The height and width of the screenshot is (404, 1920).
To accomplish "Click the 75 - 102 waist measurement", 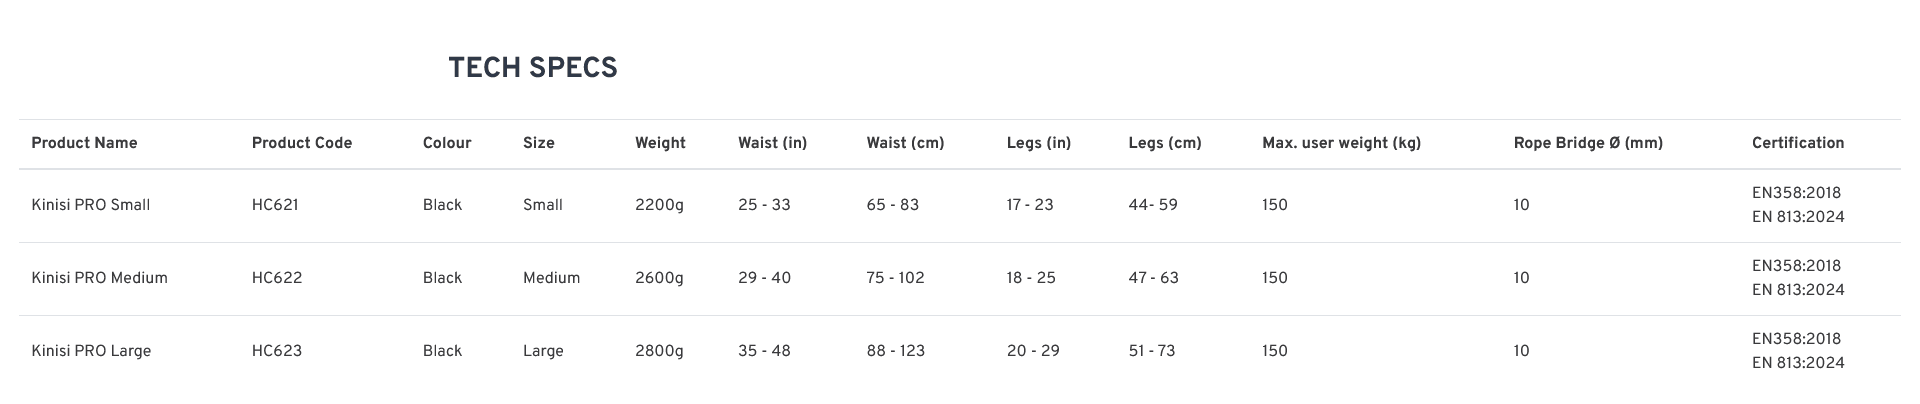I will coord(895,278).
